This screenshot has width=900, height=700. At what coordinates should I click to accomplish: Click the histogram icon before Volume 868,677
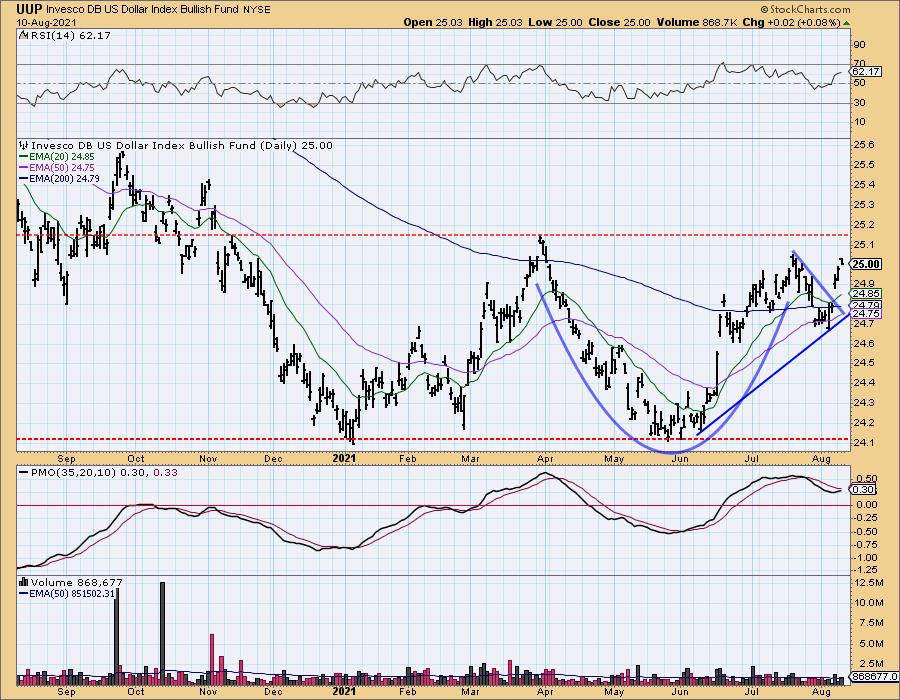click(24, 582)
